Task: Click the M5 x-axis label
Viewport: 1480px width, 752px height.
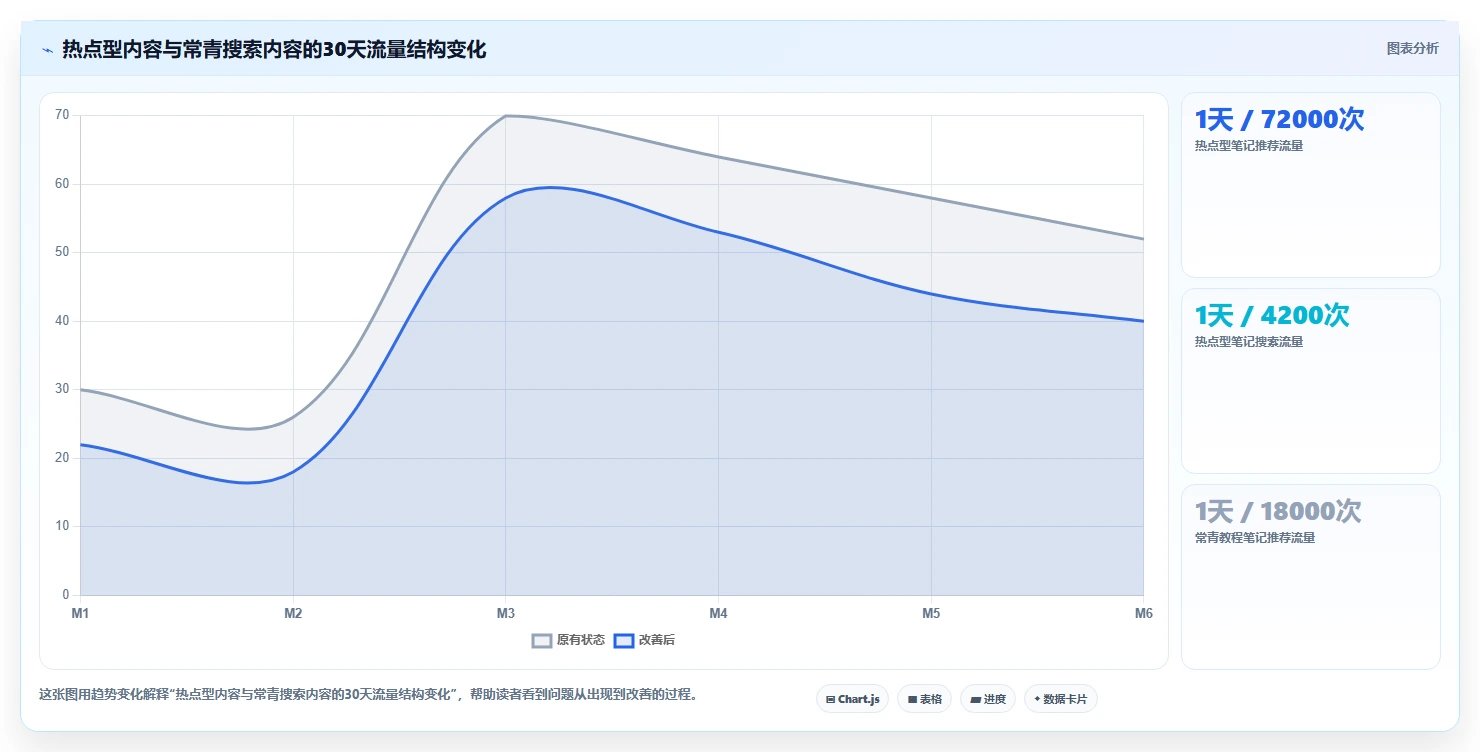Action: (931, 613)
